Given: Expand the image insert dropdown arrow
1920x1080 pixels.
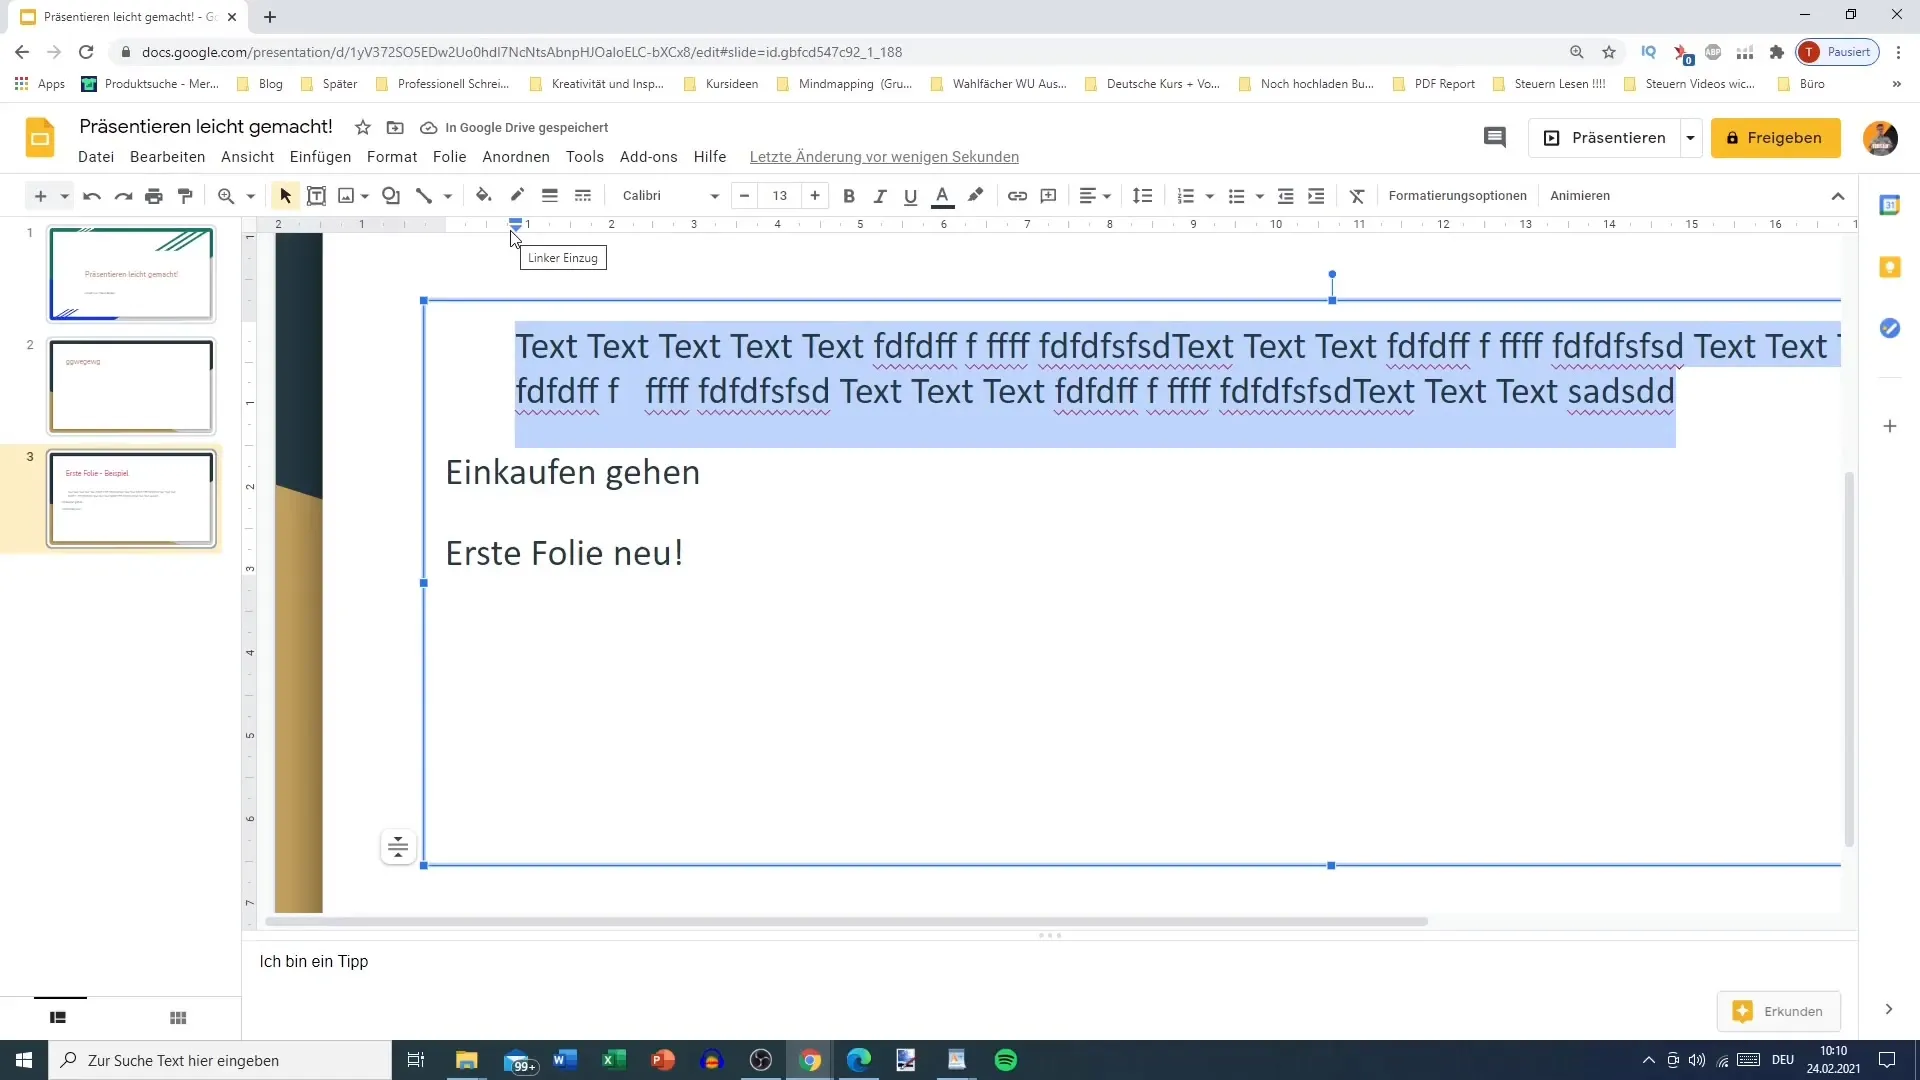Looking at the screenshot, I should pyautogui.click(x=365, y=196).
